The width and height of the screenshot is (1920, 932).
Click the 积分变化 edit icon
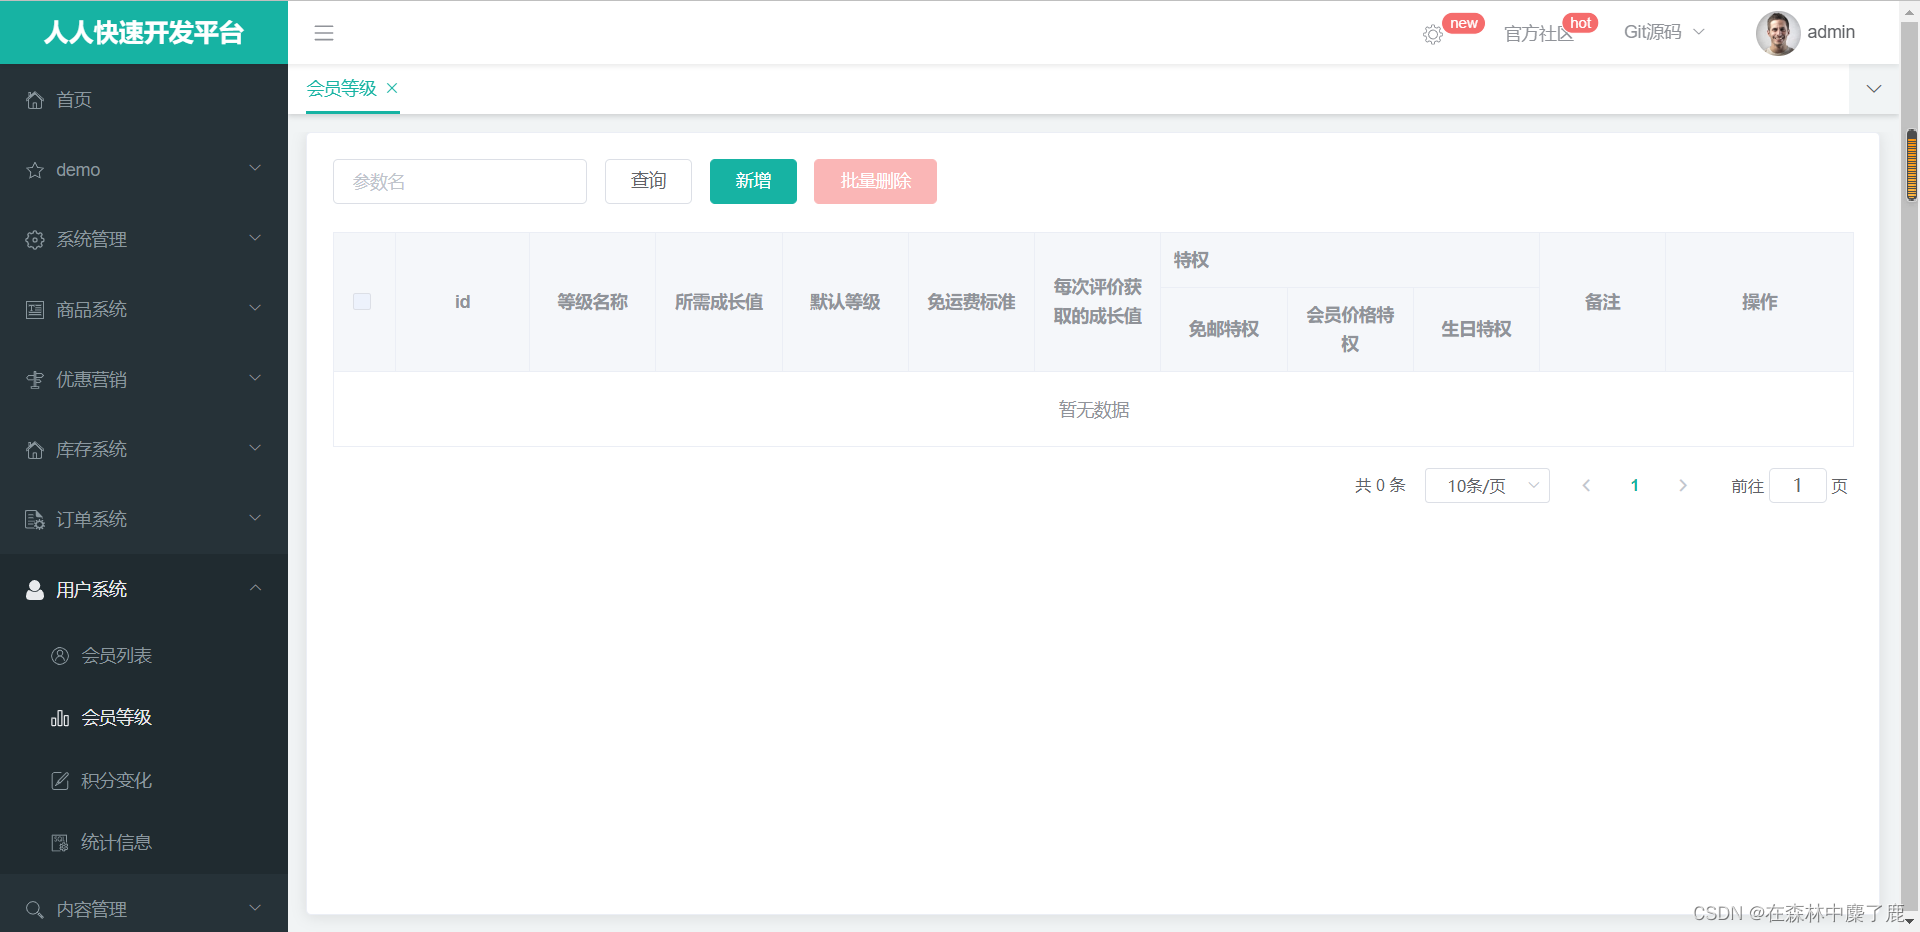point(60,780)
